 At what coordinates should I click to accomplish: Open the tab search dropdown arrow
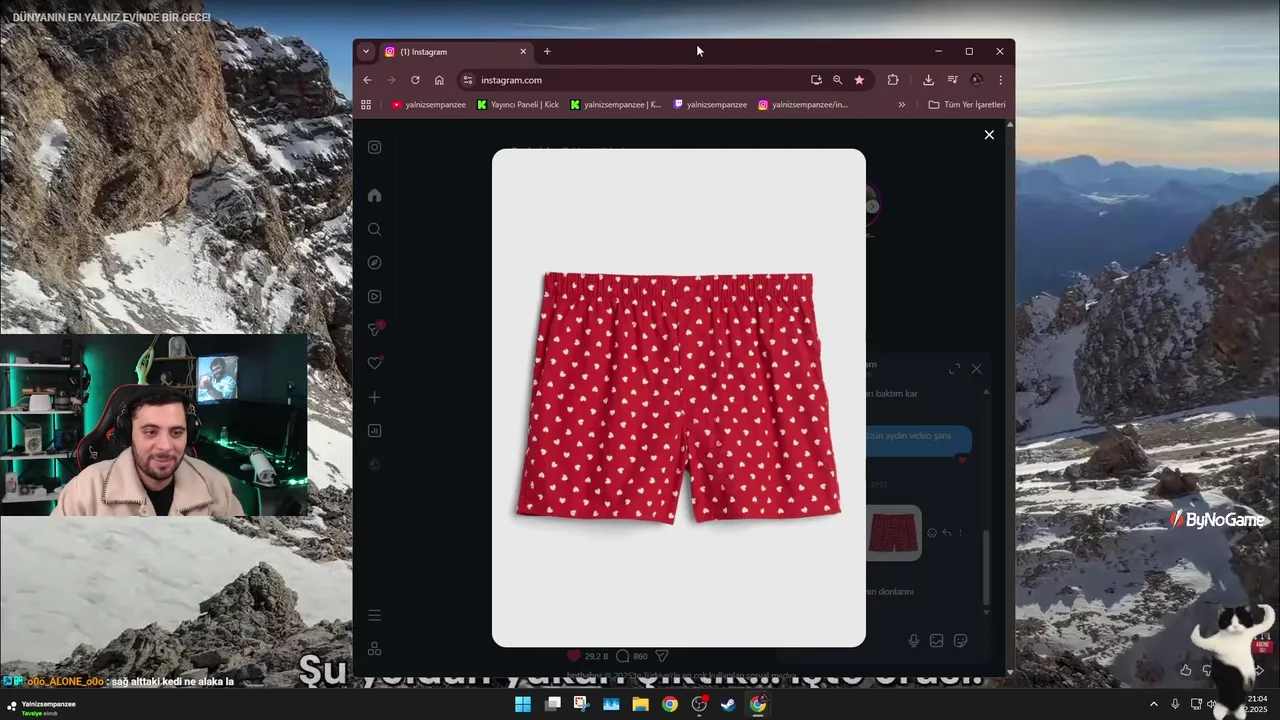(366, 51)
